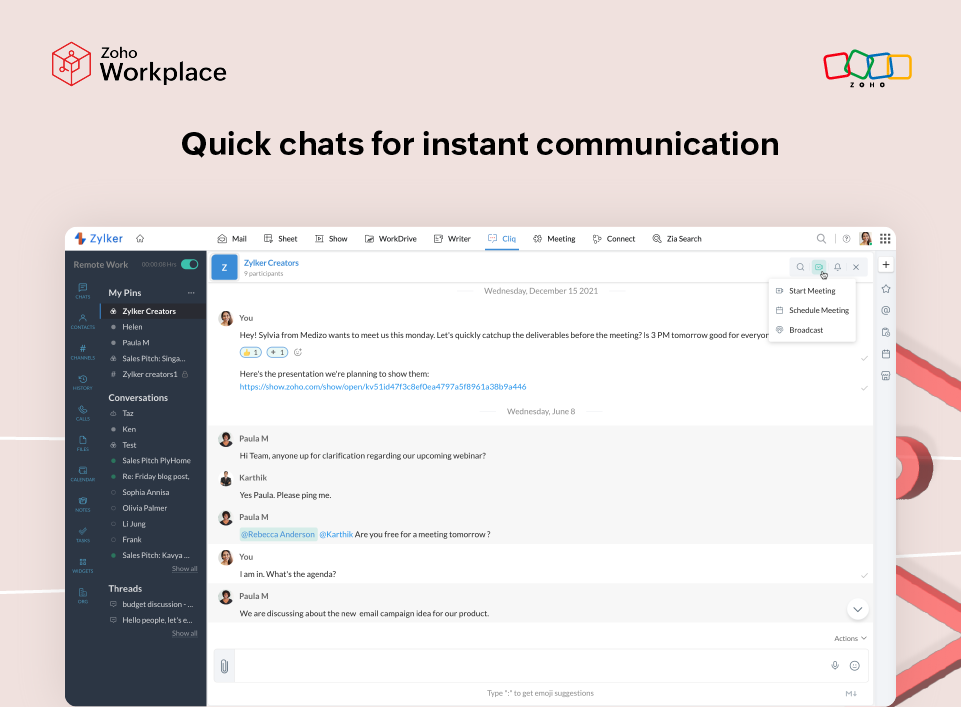Open the Actions dropdown above the message box
Image resolution: width=961 pixels, height=707 pixels.
(x=848, y=637)
